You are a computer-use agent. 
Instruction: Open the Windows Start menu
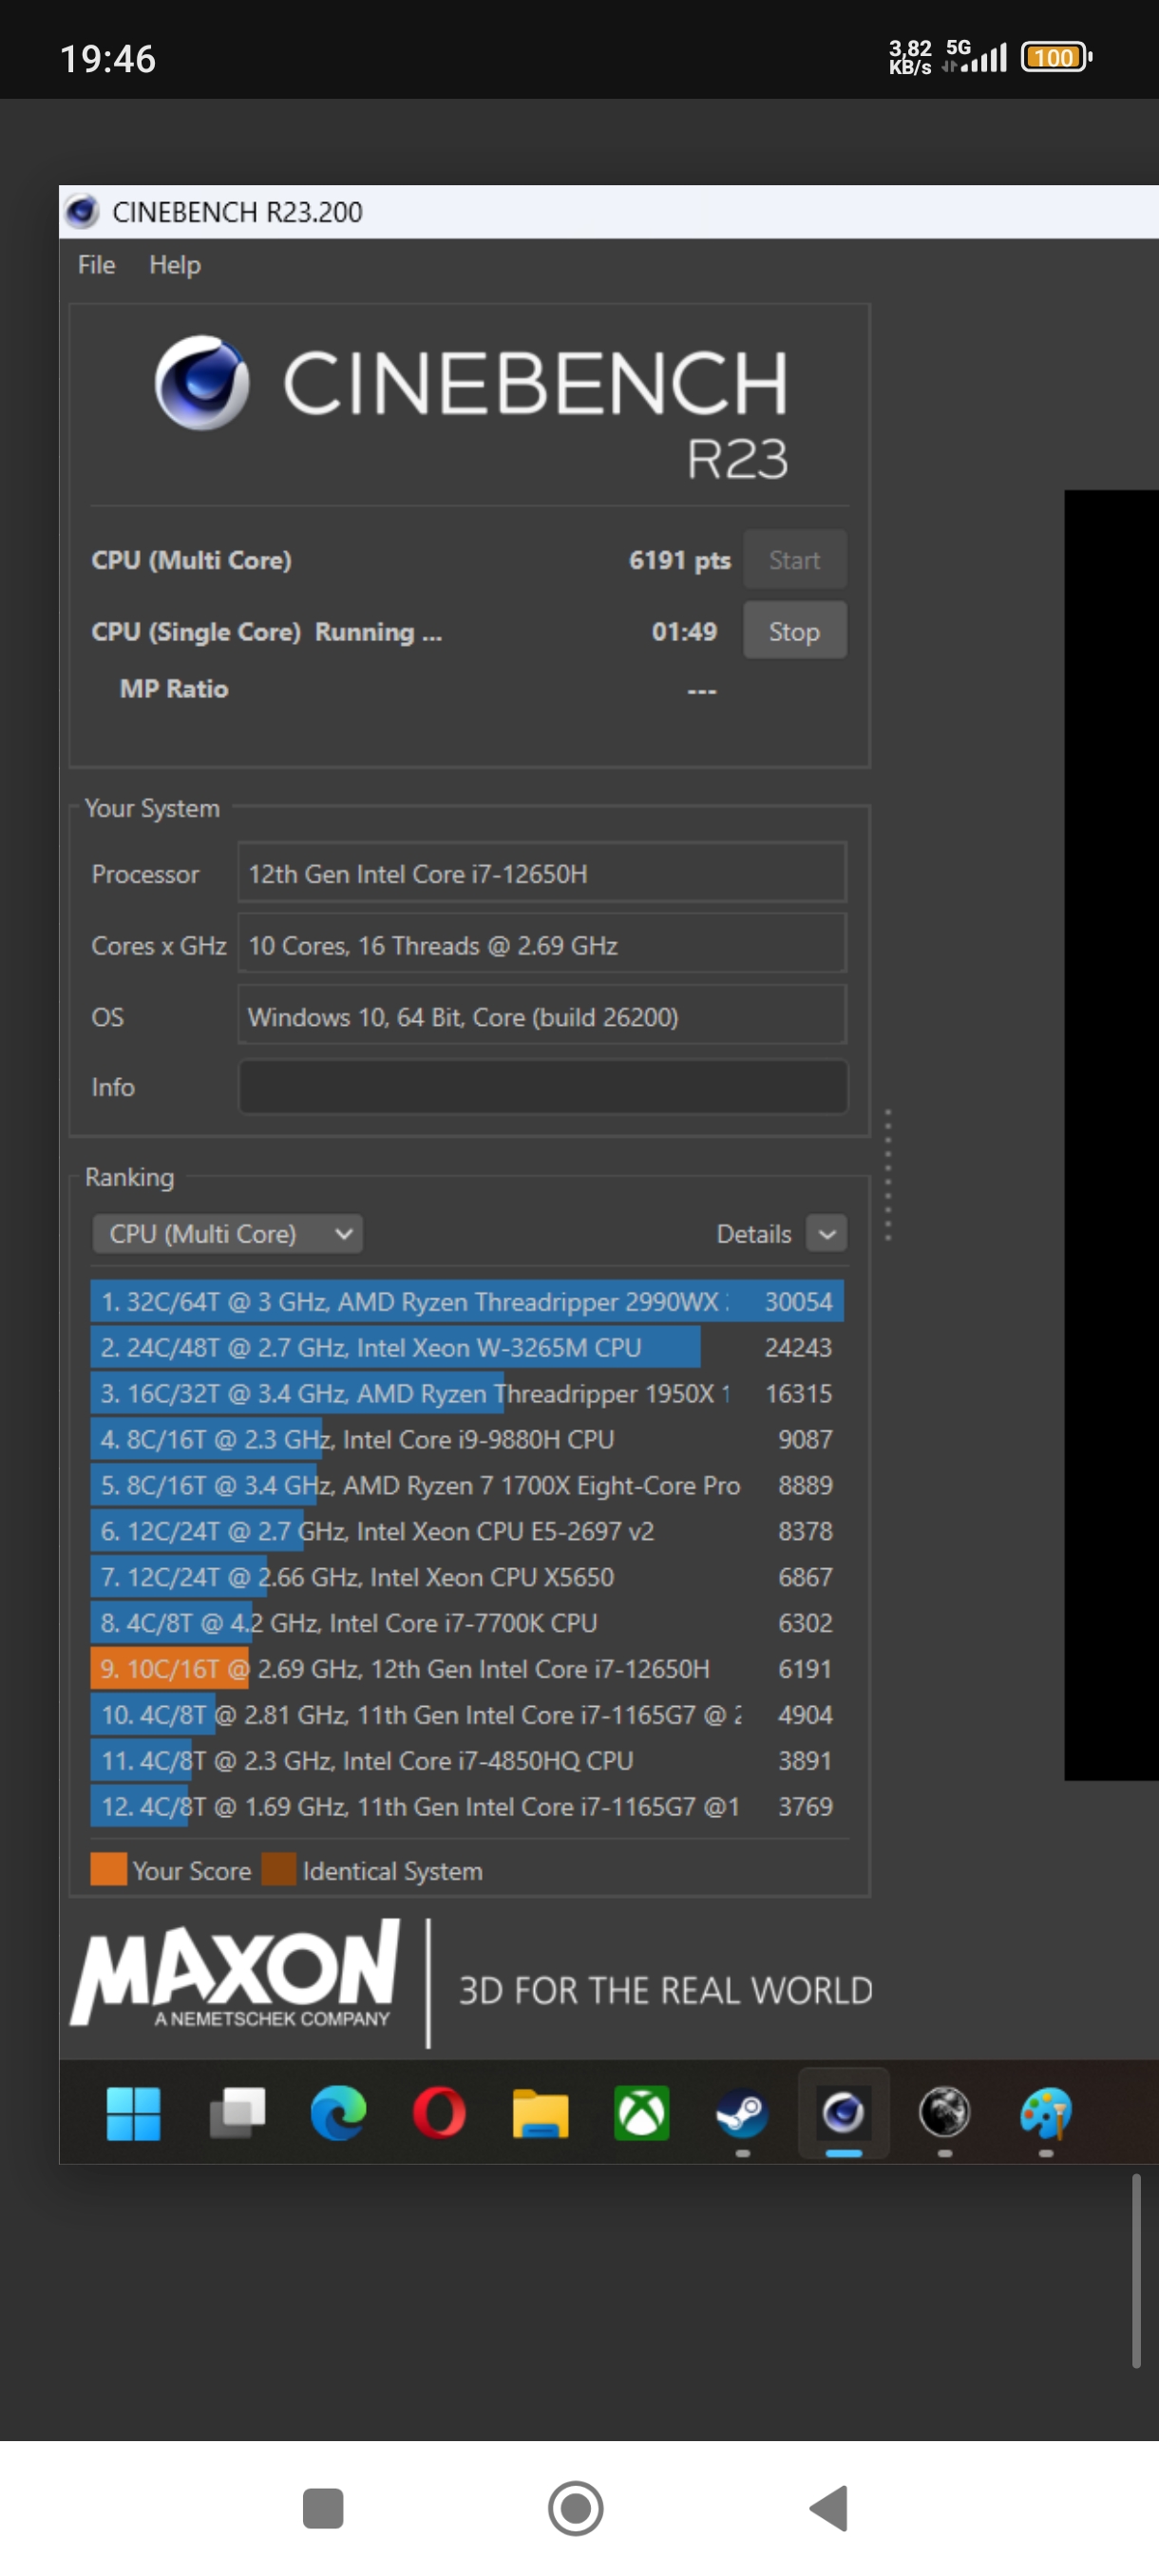coord(133,2114)
